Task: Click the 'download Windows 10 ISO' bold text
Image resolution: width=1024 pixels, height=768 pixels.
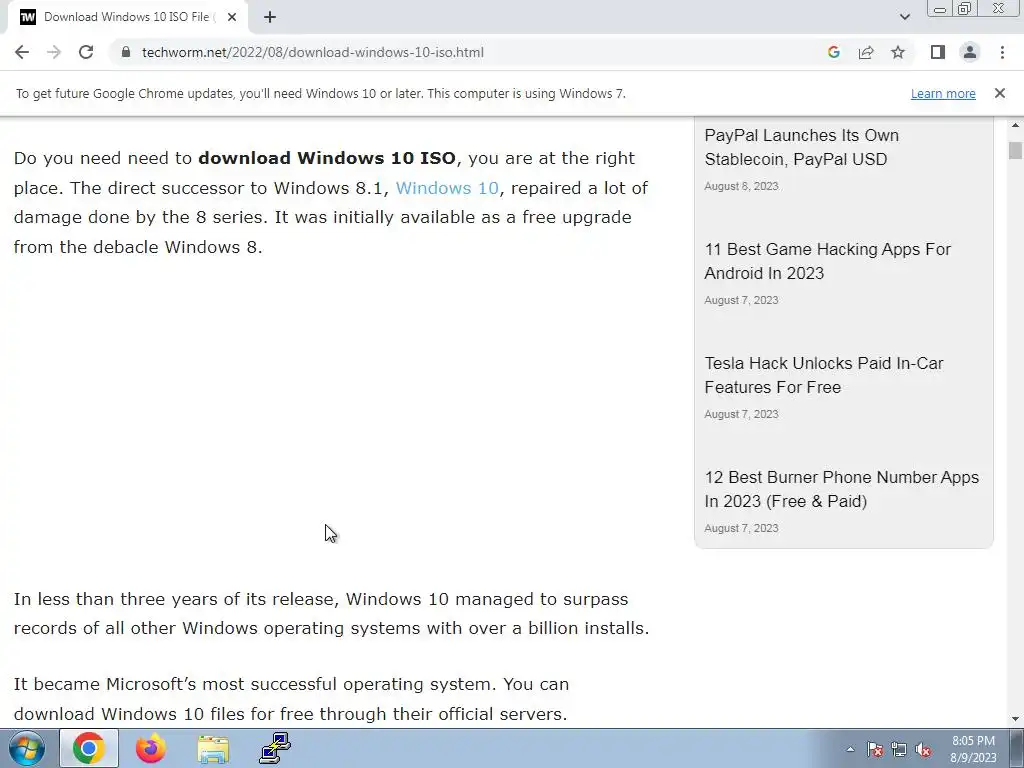Action: coord(327,158)
